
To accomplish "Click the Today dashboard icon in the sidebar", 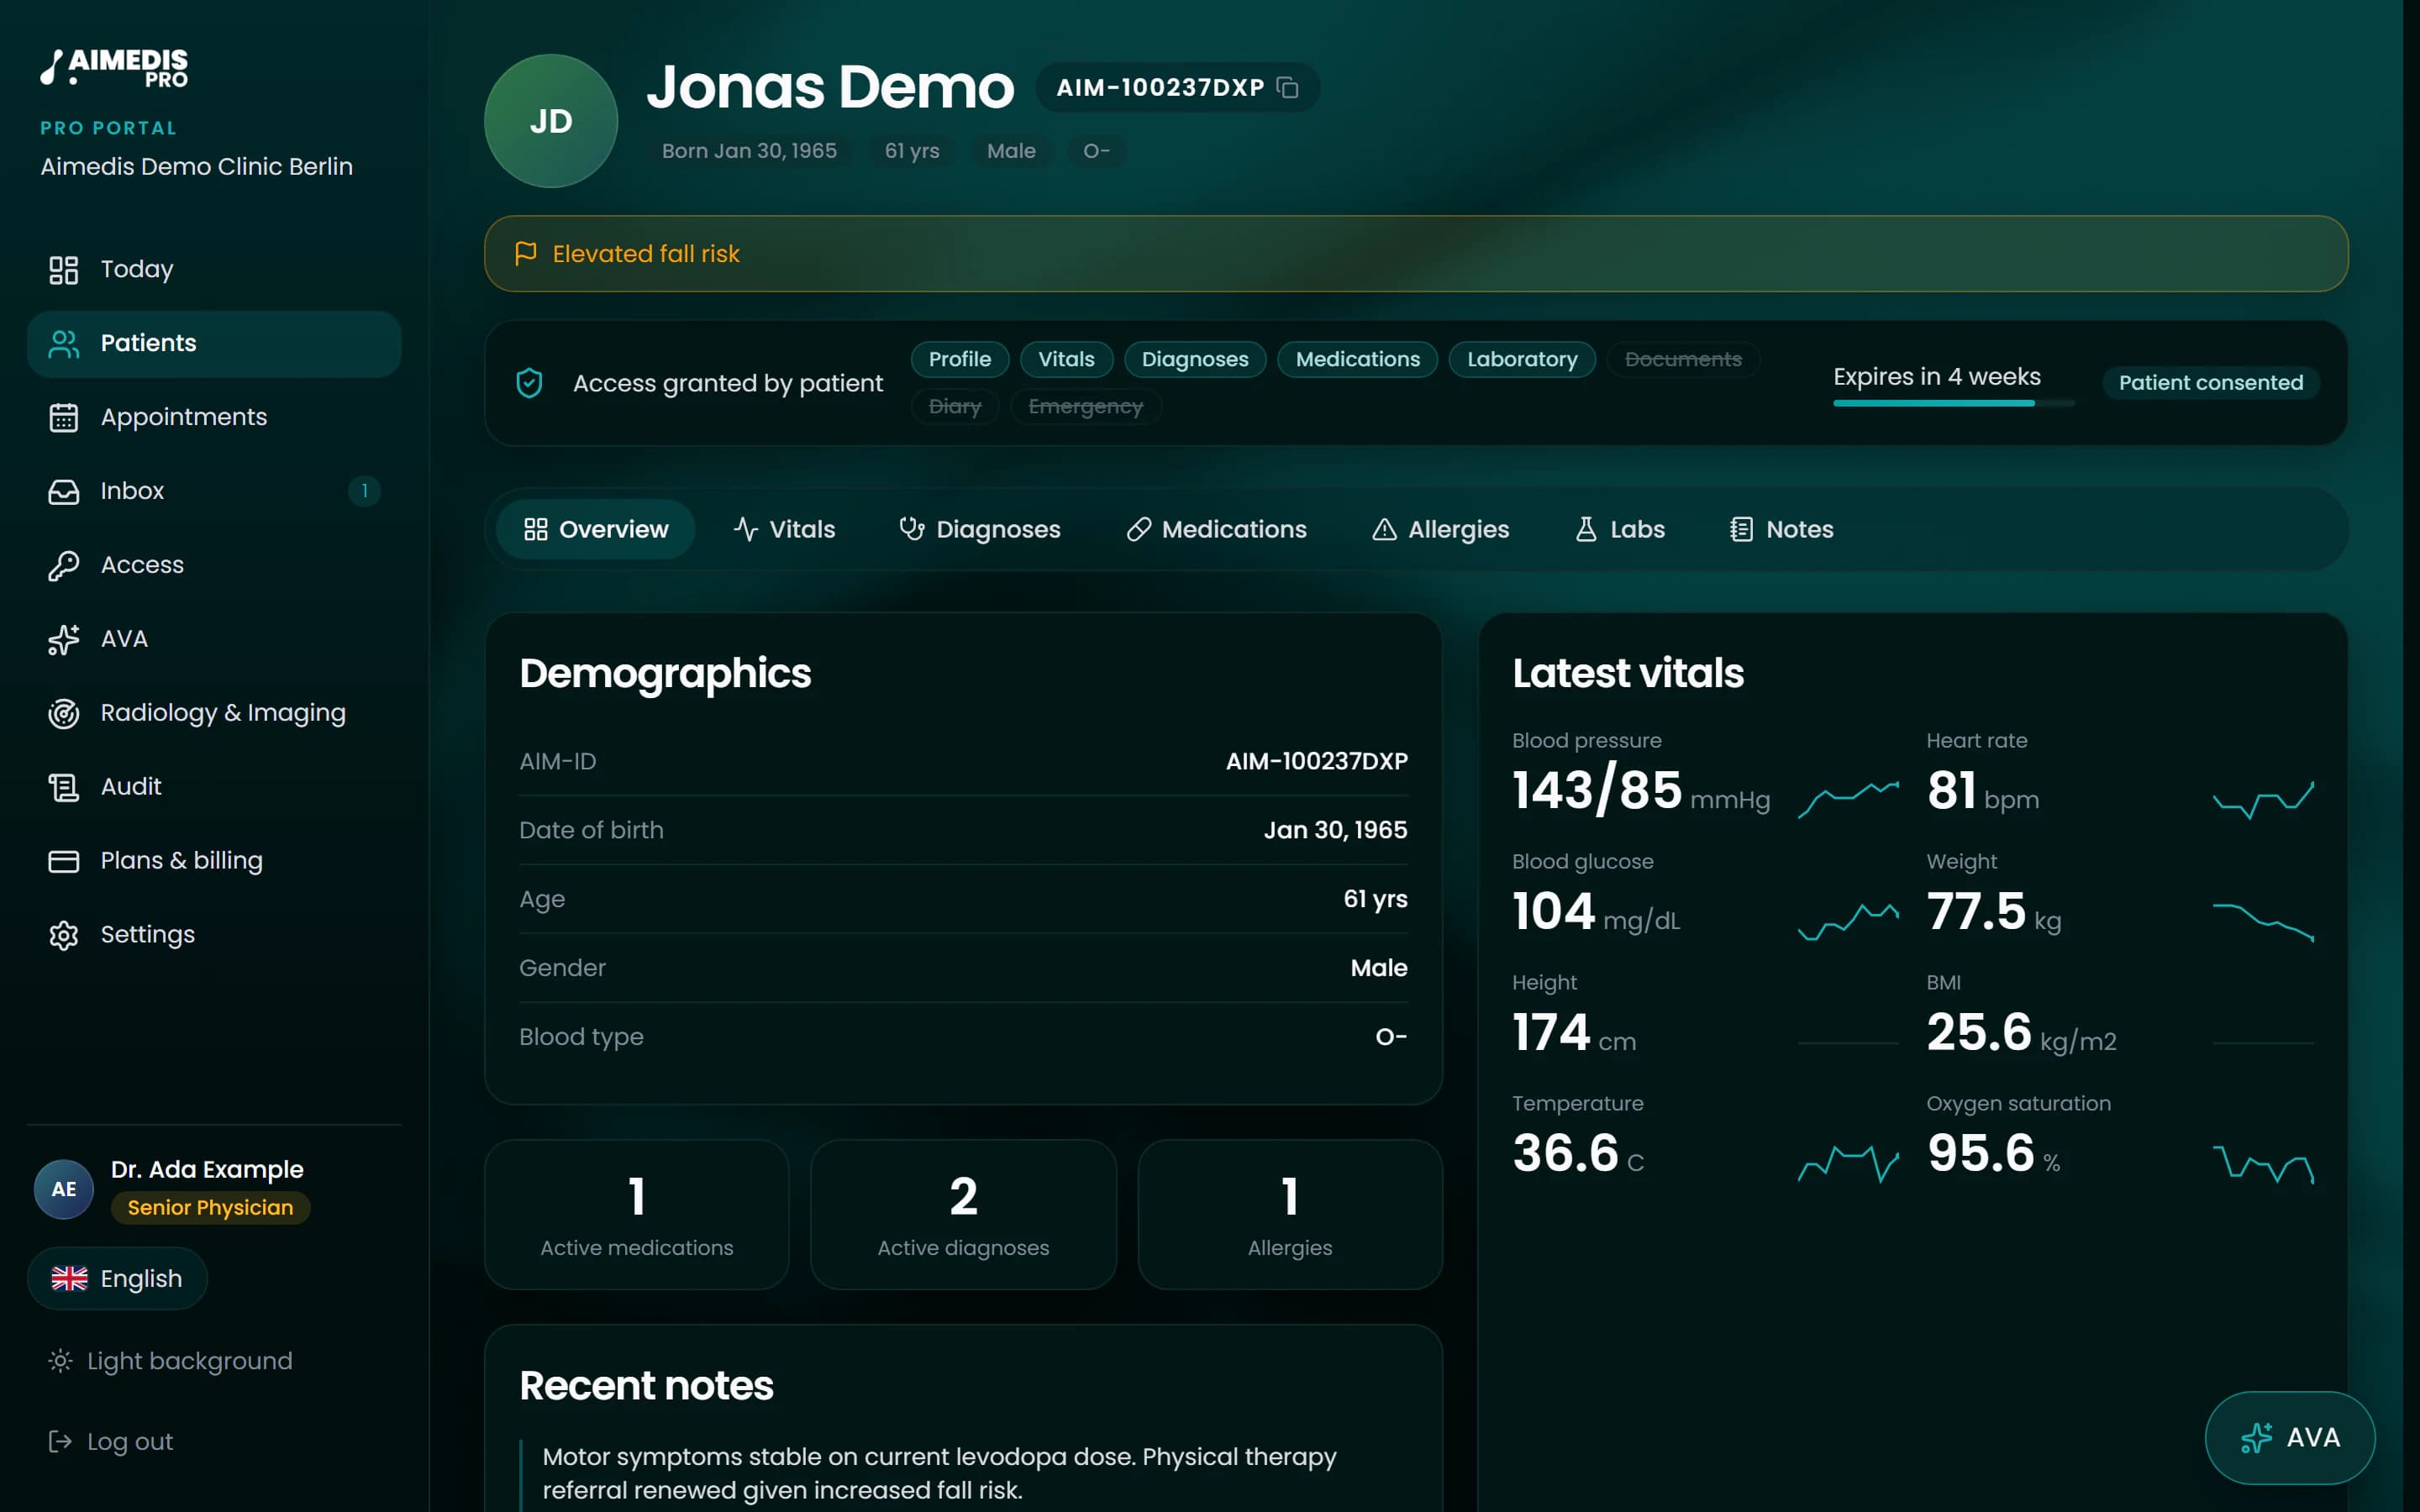I will (x=64, y=270).
